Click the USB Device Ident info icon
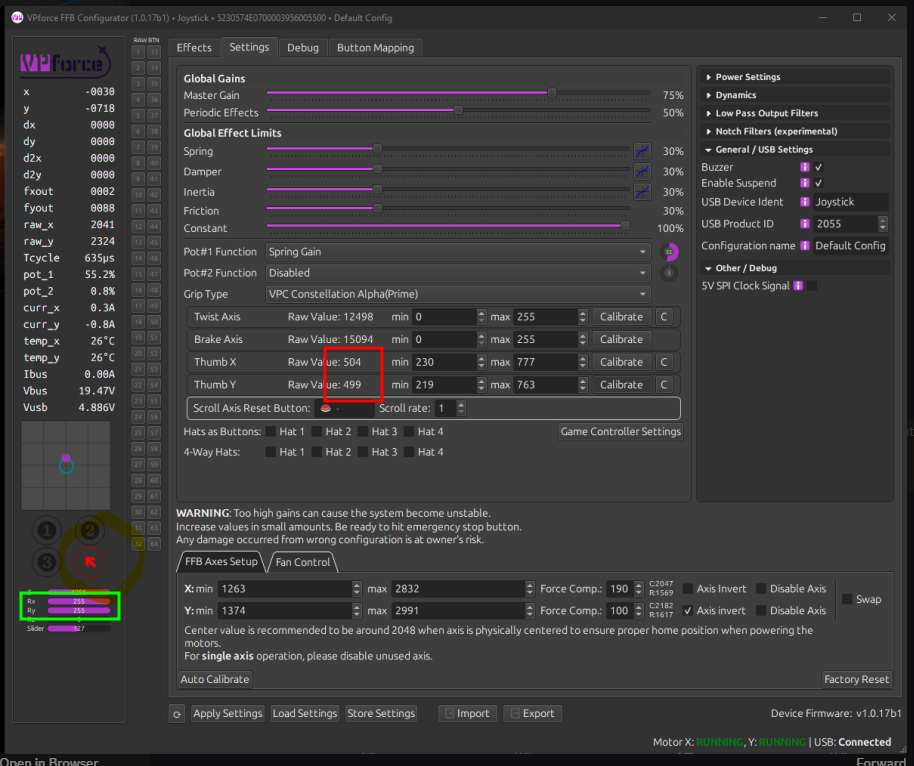The width and height of the screenshot is (914, 766). click(x=805, y=202)
